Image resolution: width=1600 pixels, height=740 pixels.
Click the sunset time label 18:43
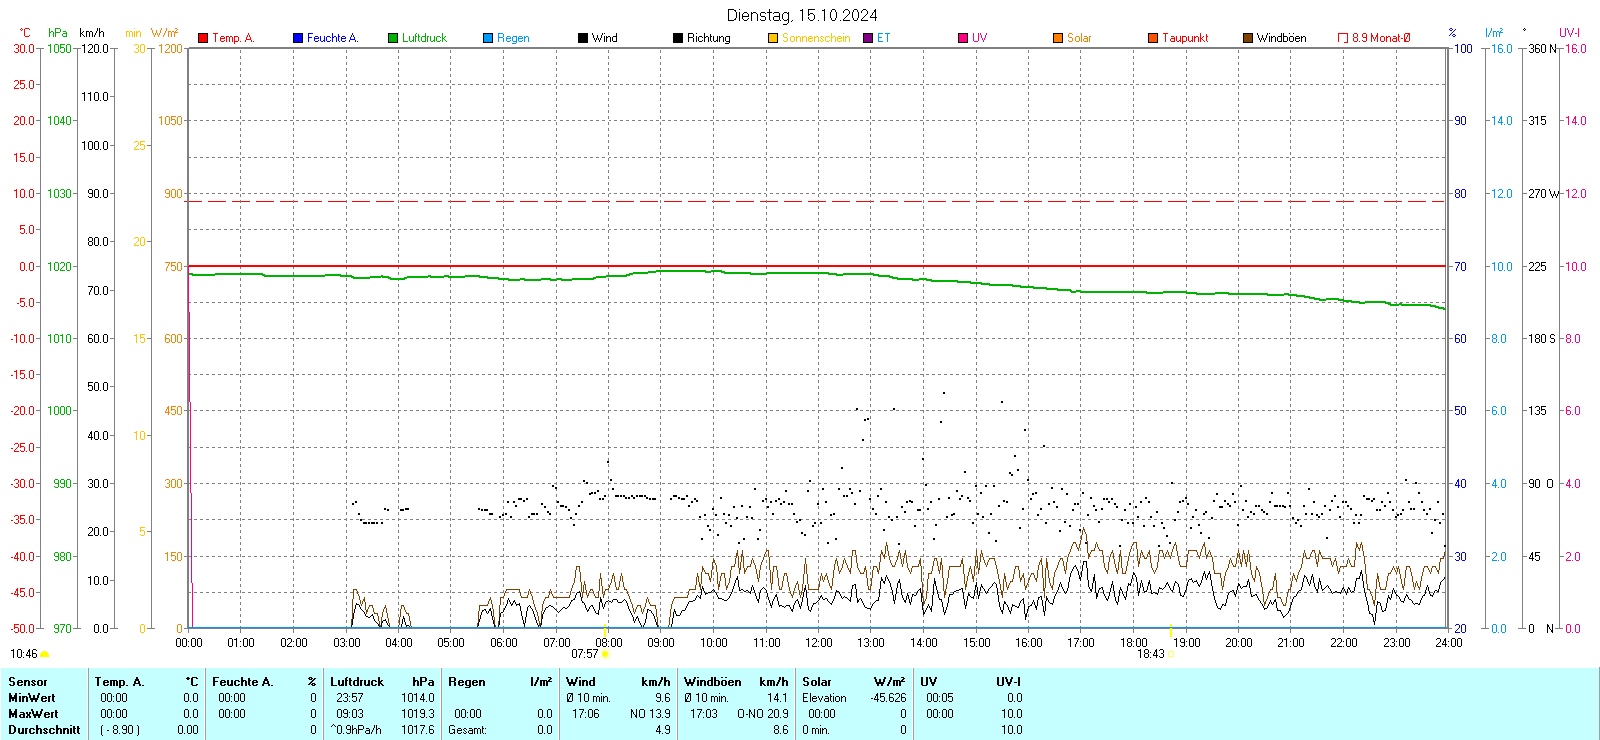pyautogui.click(x=1150, y=654)
